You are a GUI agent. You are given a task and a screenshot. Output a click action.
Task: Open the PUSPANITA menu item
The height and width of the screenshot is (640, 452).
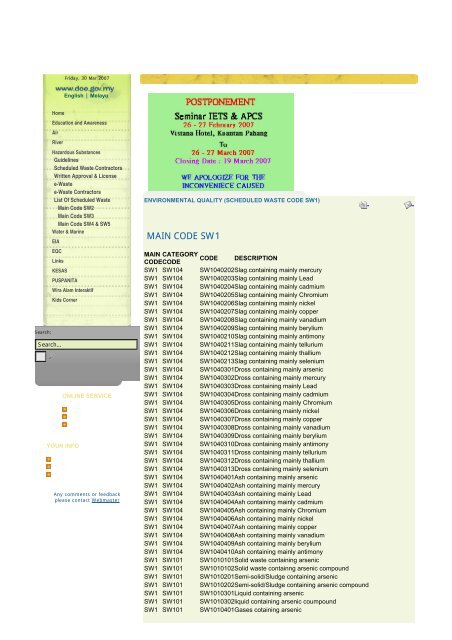[65, 281]
